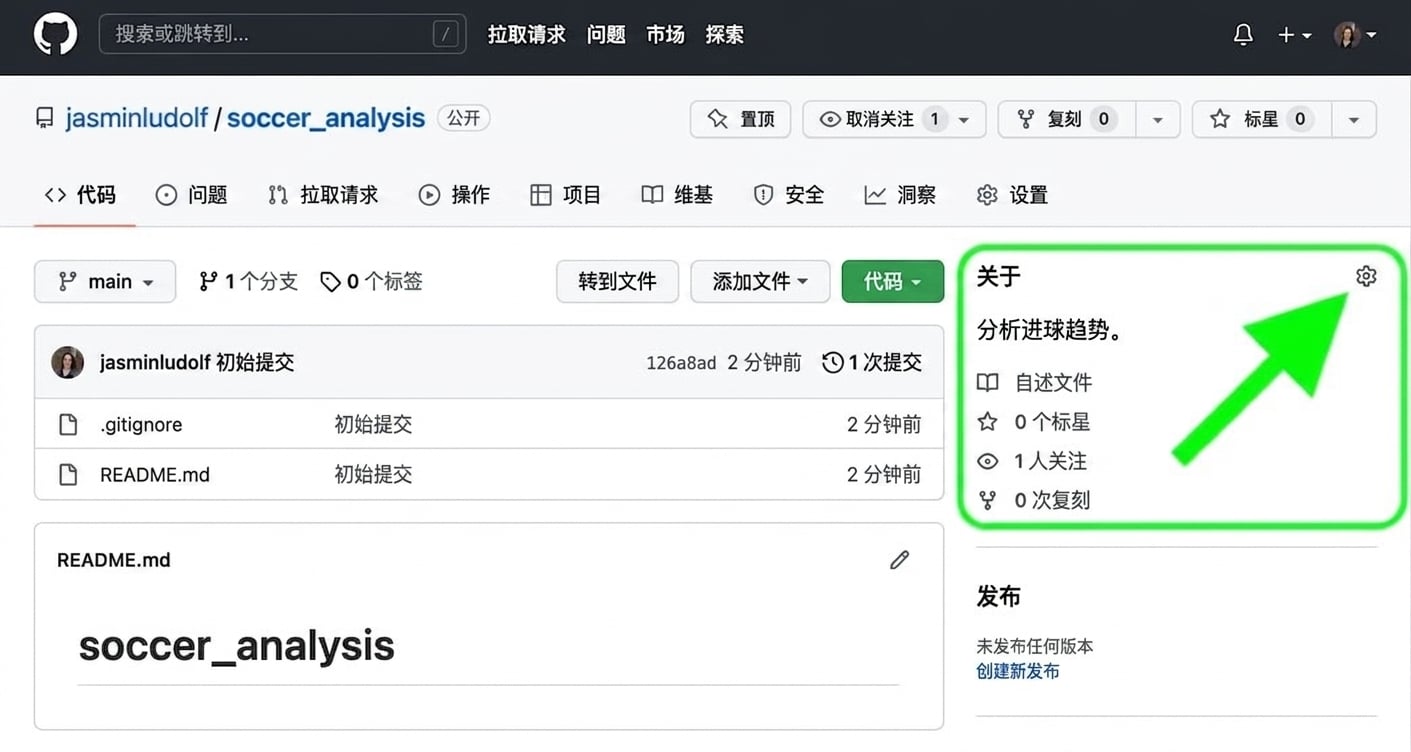The width and height of the screenshot is (1411, 752).
Task: View the 0 个标签 tags link
Action: pyautogui.click(x=371, y=282)
